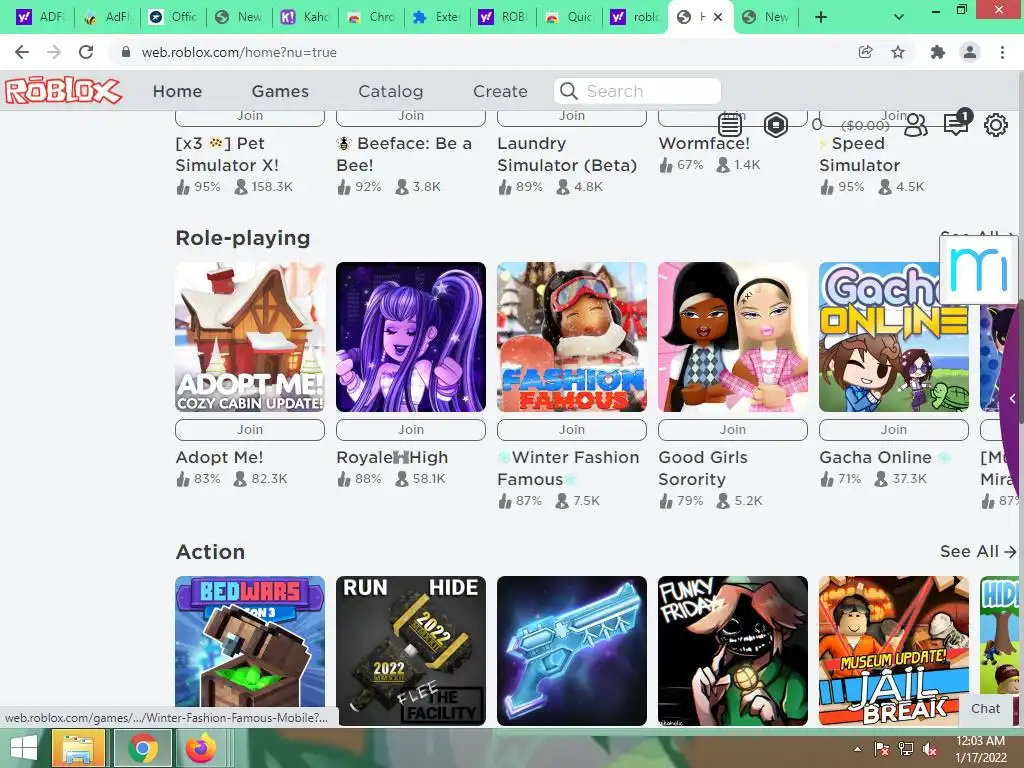Open the Beeface: Be a Bee! link

pyautogui.click(x=404, y=154)
